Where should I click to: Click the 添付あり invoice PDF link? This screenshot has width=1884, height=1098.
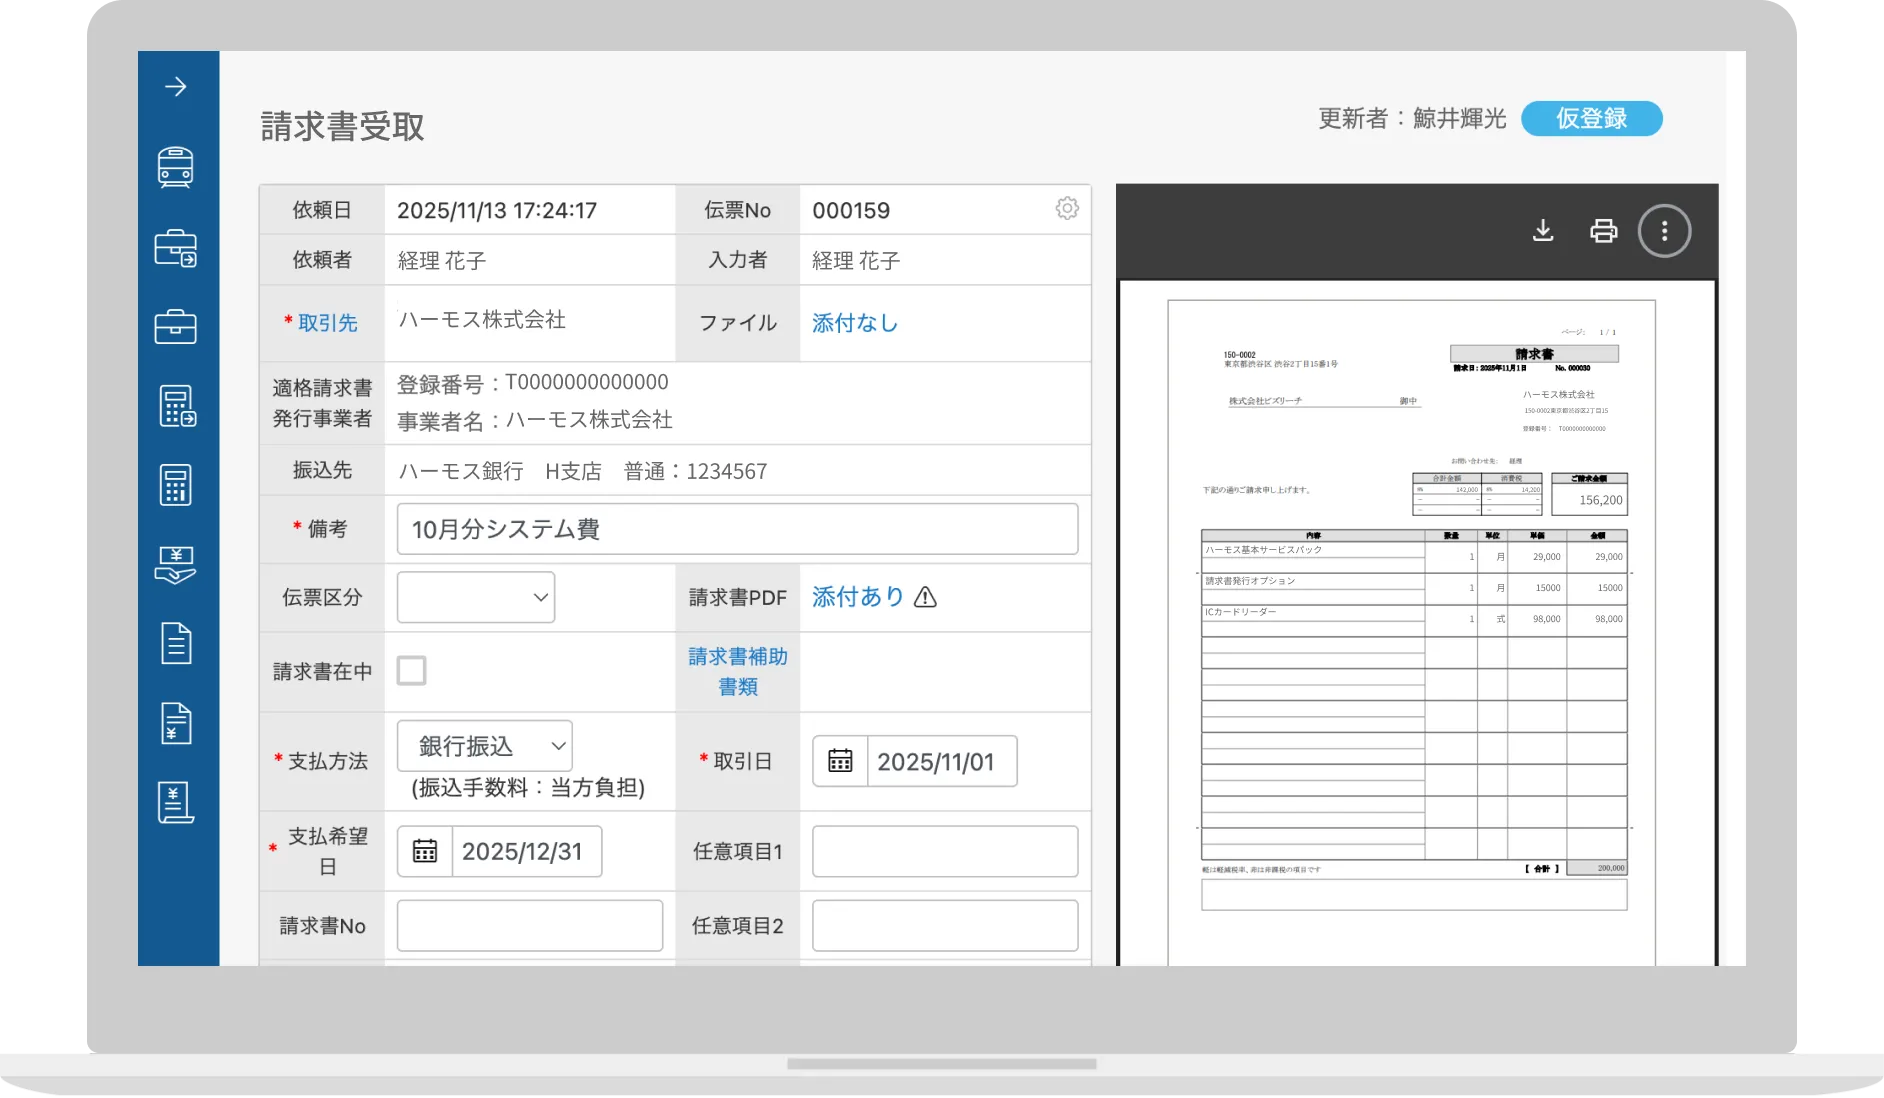pyautogui.click(x=858, y=597)
